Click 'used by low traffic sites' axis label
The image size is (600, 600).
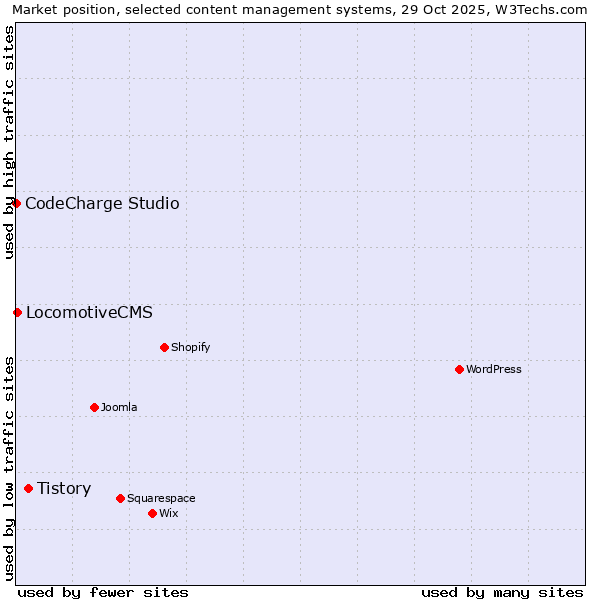pos(9,468)
